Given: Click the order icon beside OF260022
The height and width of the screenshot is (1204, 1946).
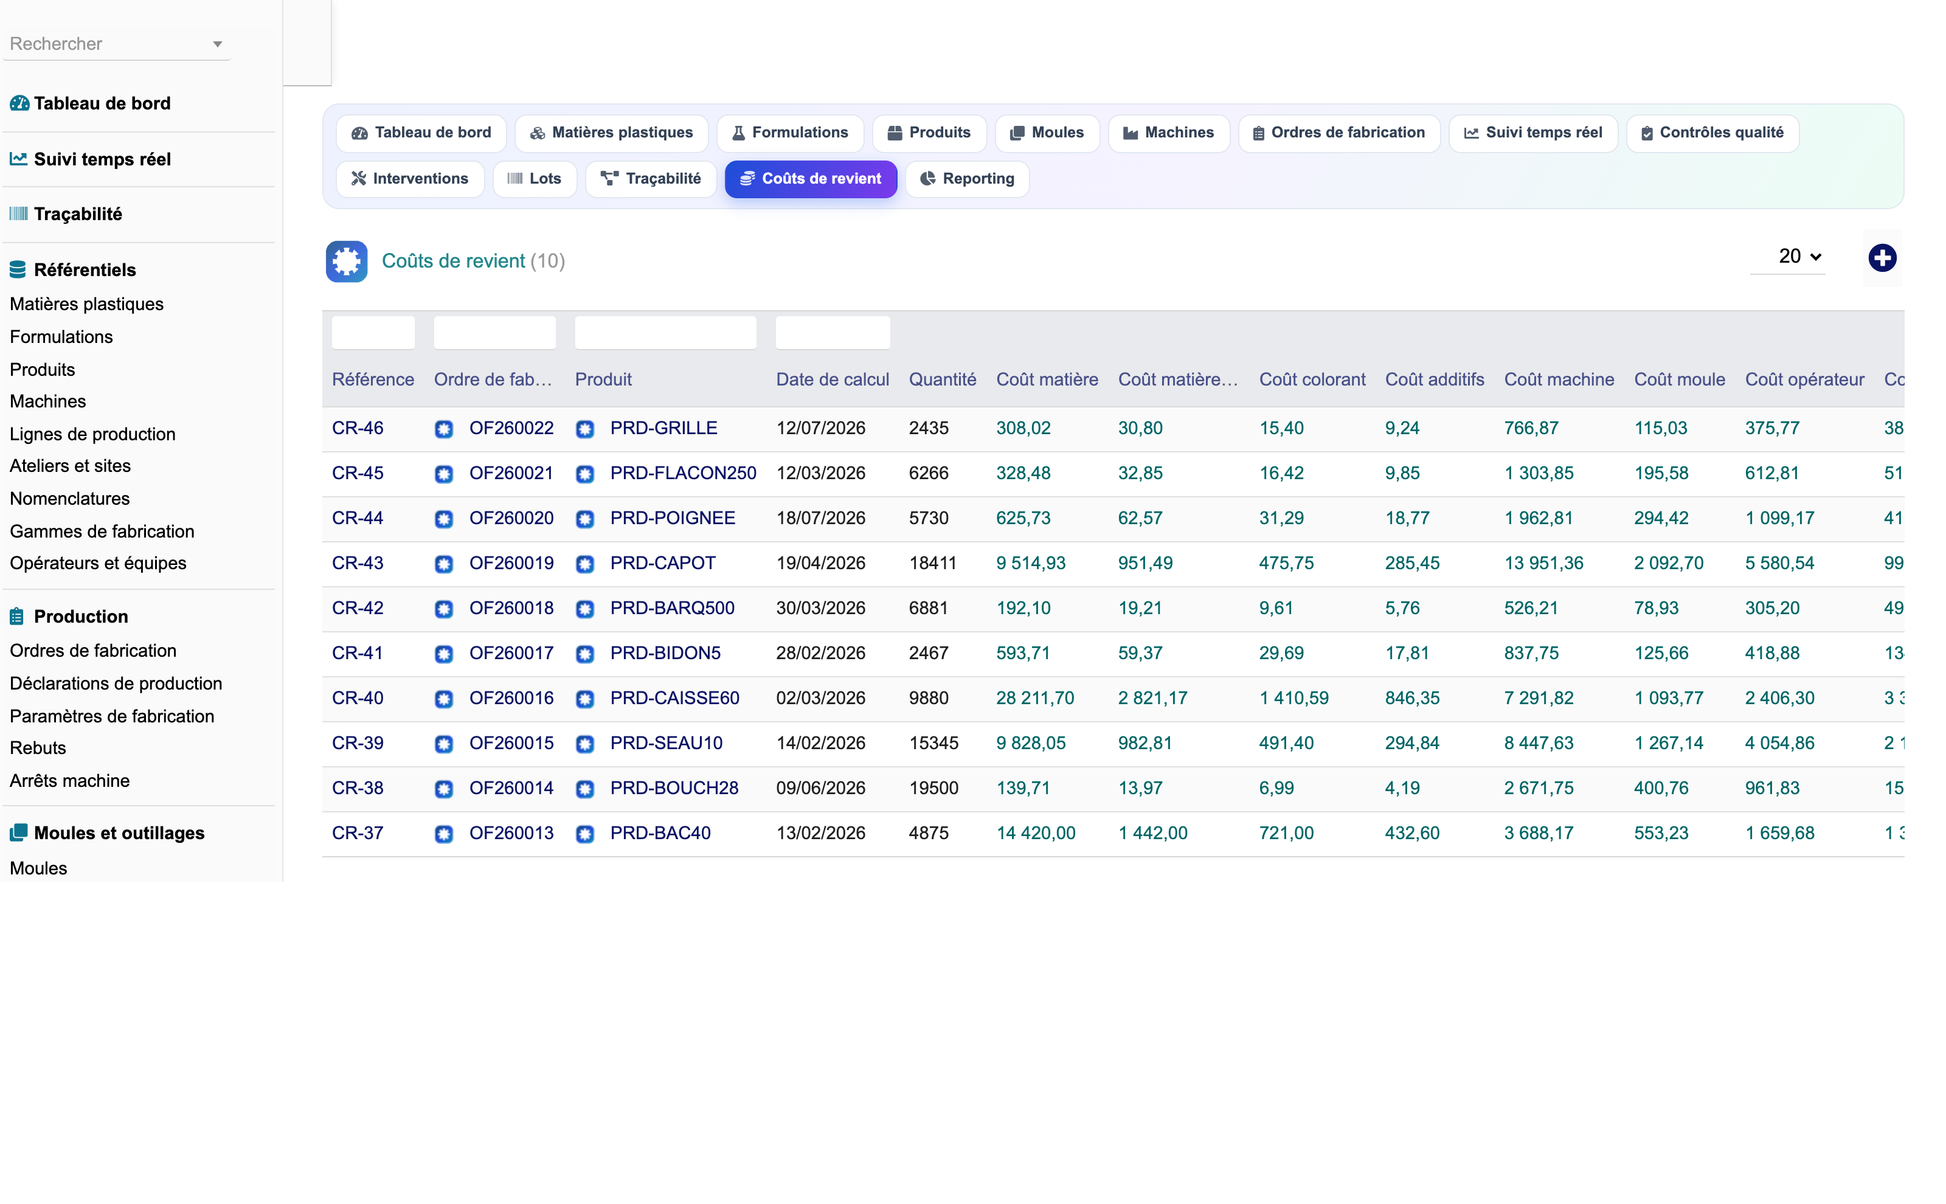Looking at the screenshot, I should tap(444, 429).
